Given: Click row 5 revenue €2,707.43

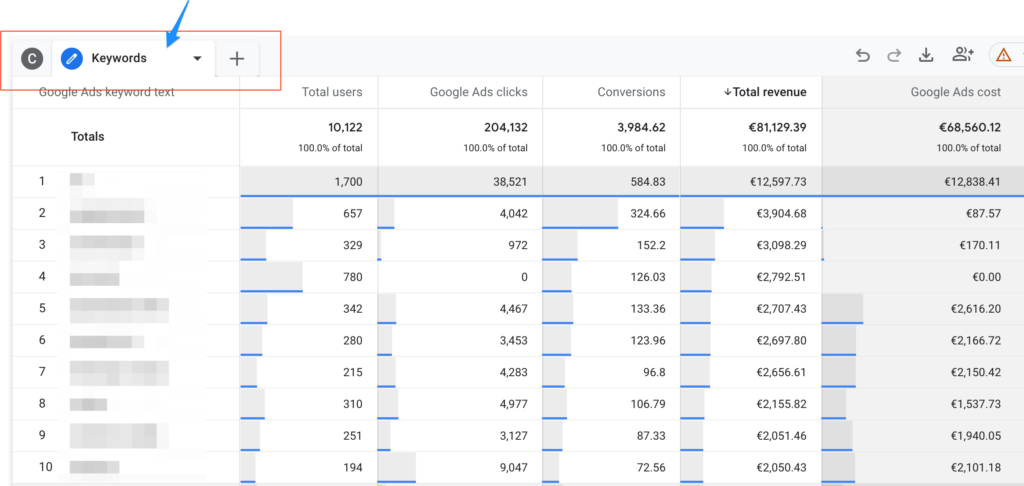Looking at the screenshot, I should (x=780, y=308).
